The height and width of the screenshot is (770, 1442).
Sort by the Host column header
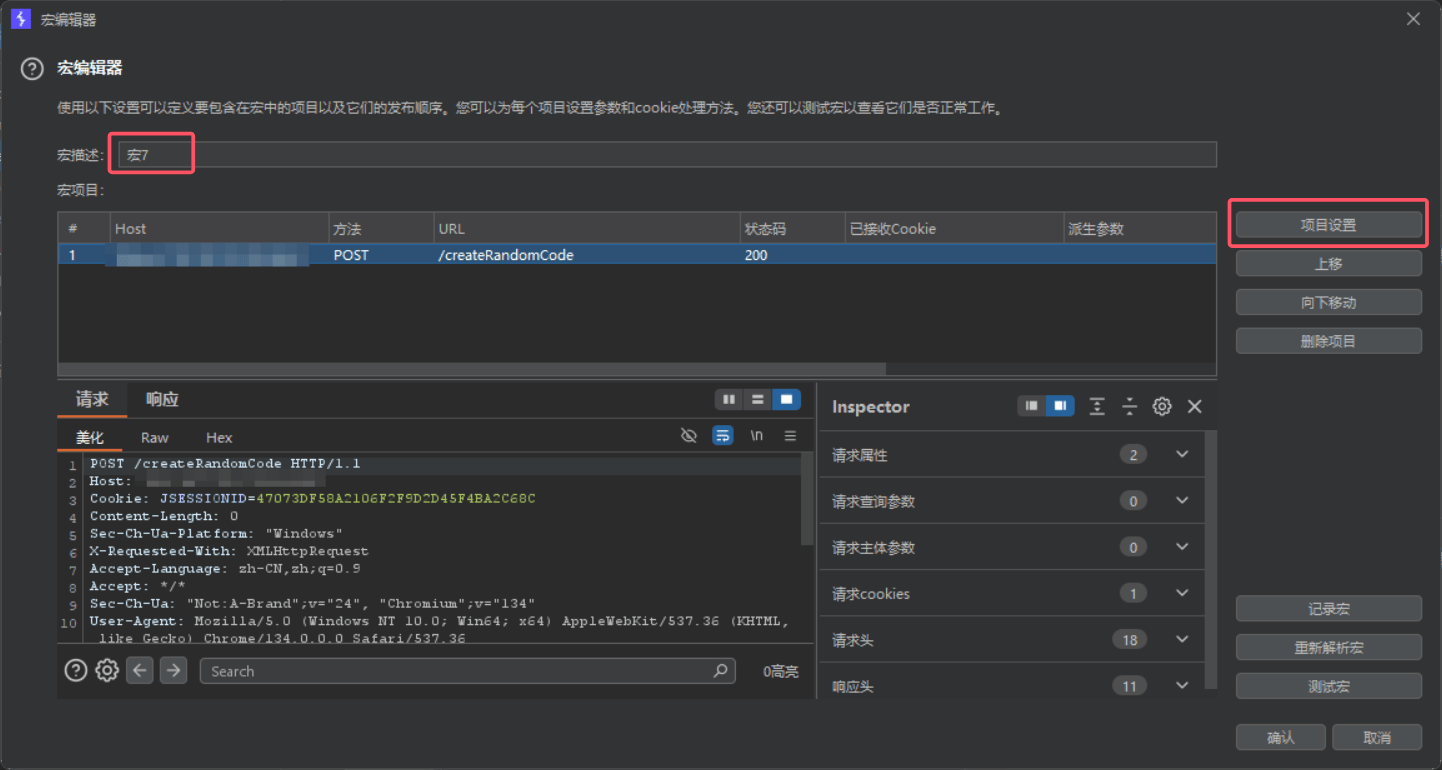(219, 228)
